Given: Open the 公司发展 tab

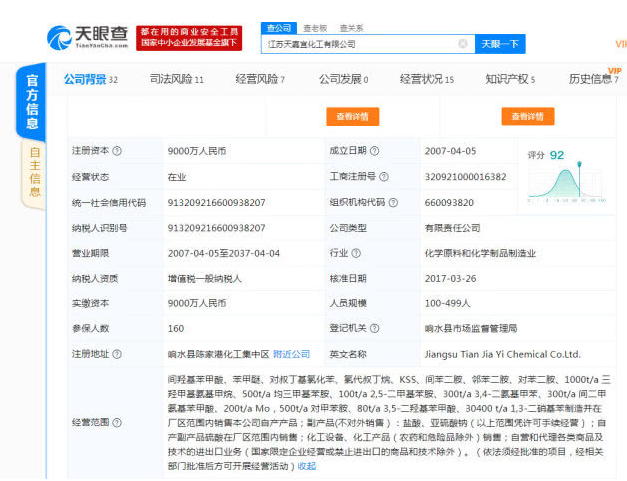Looking at the screenshot, I should [343, 79].
